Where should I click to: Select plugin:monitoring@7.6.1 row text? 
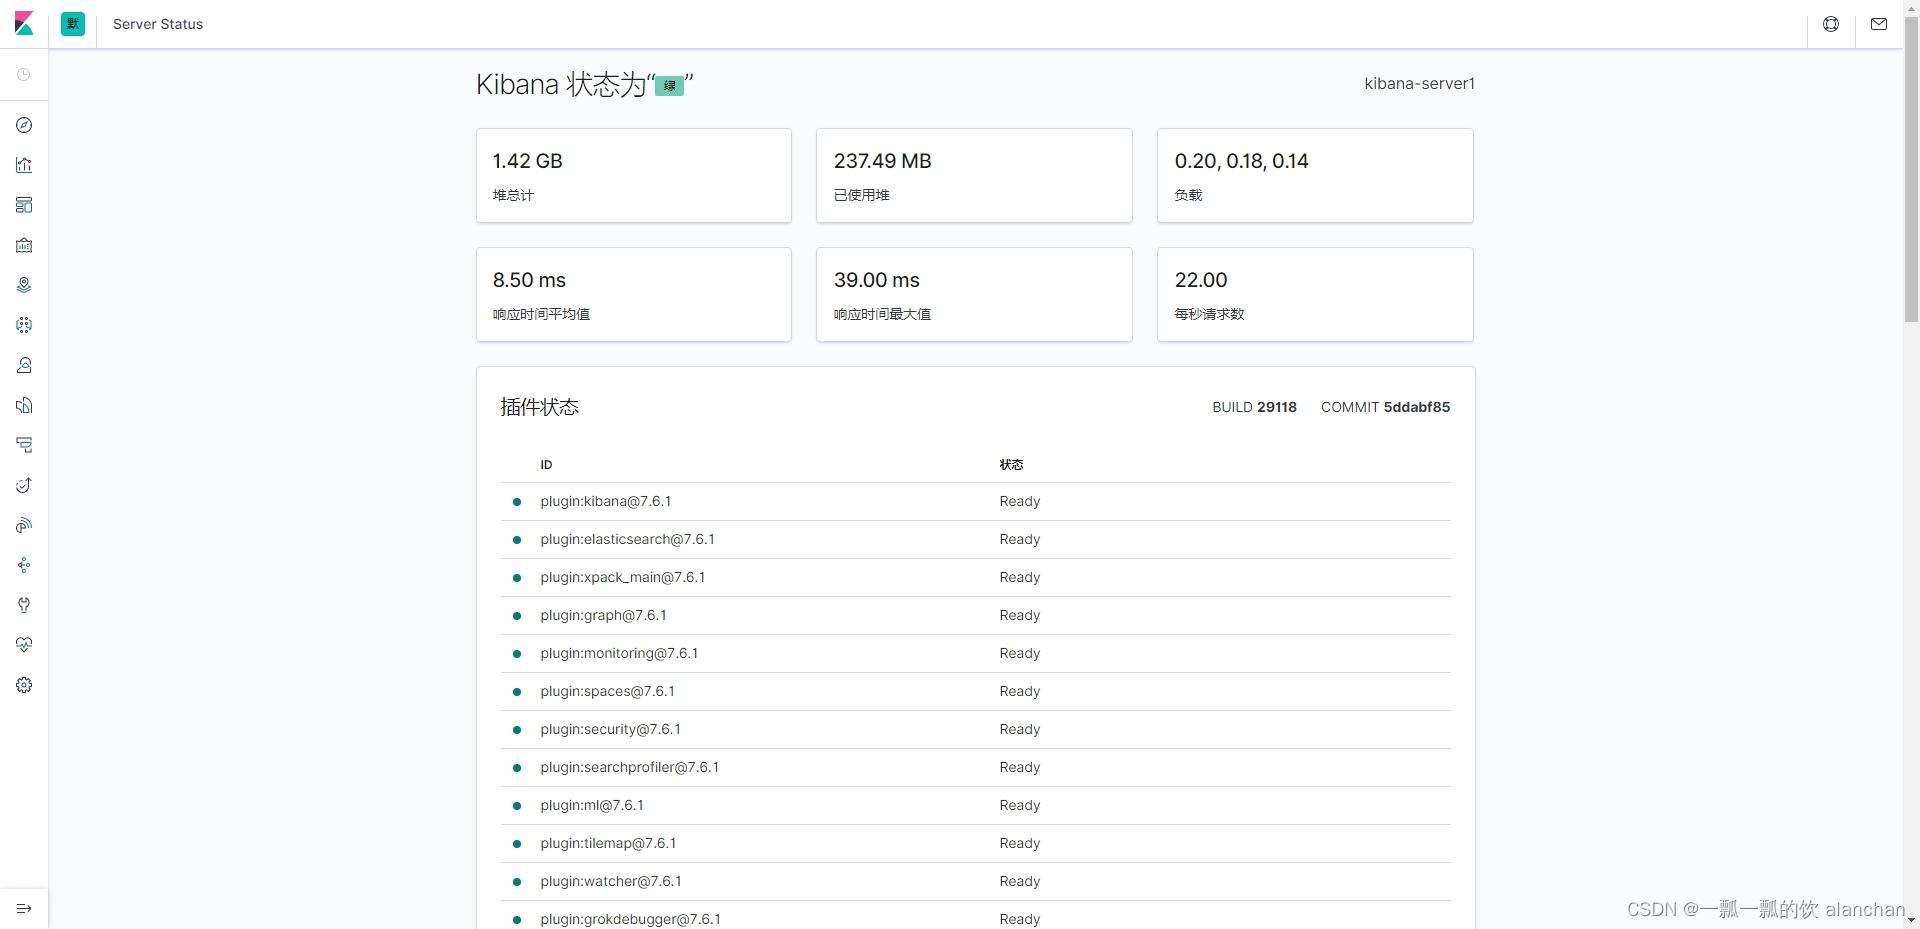[x=620, y=654]
